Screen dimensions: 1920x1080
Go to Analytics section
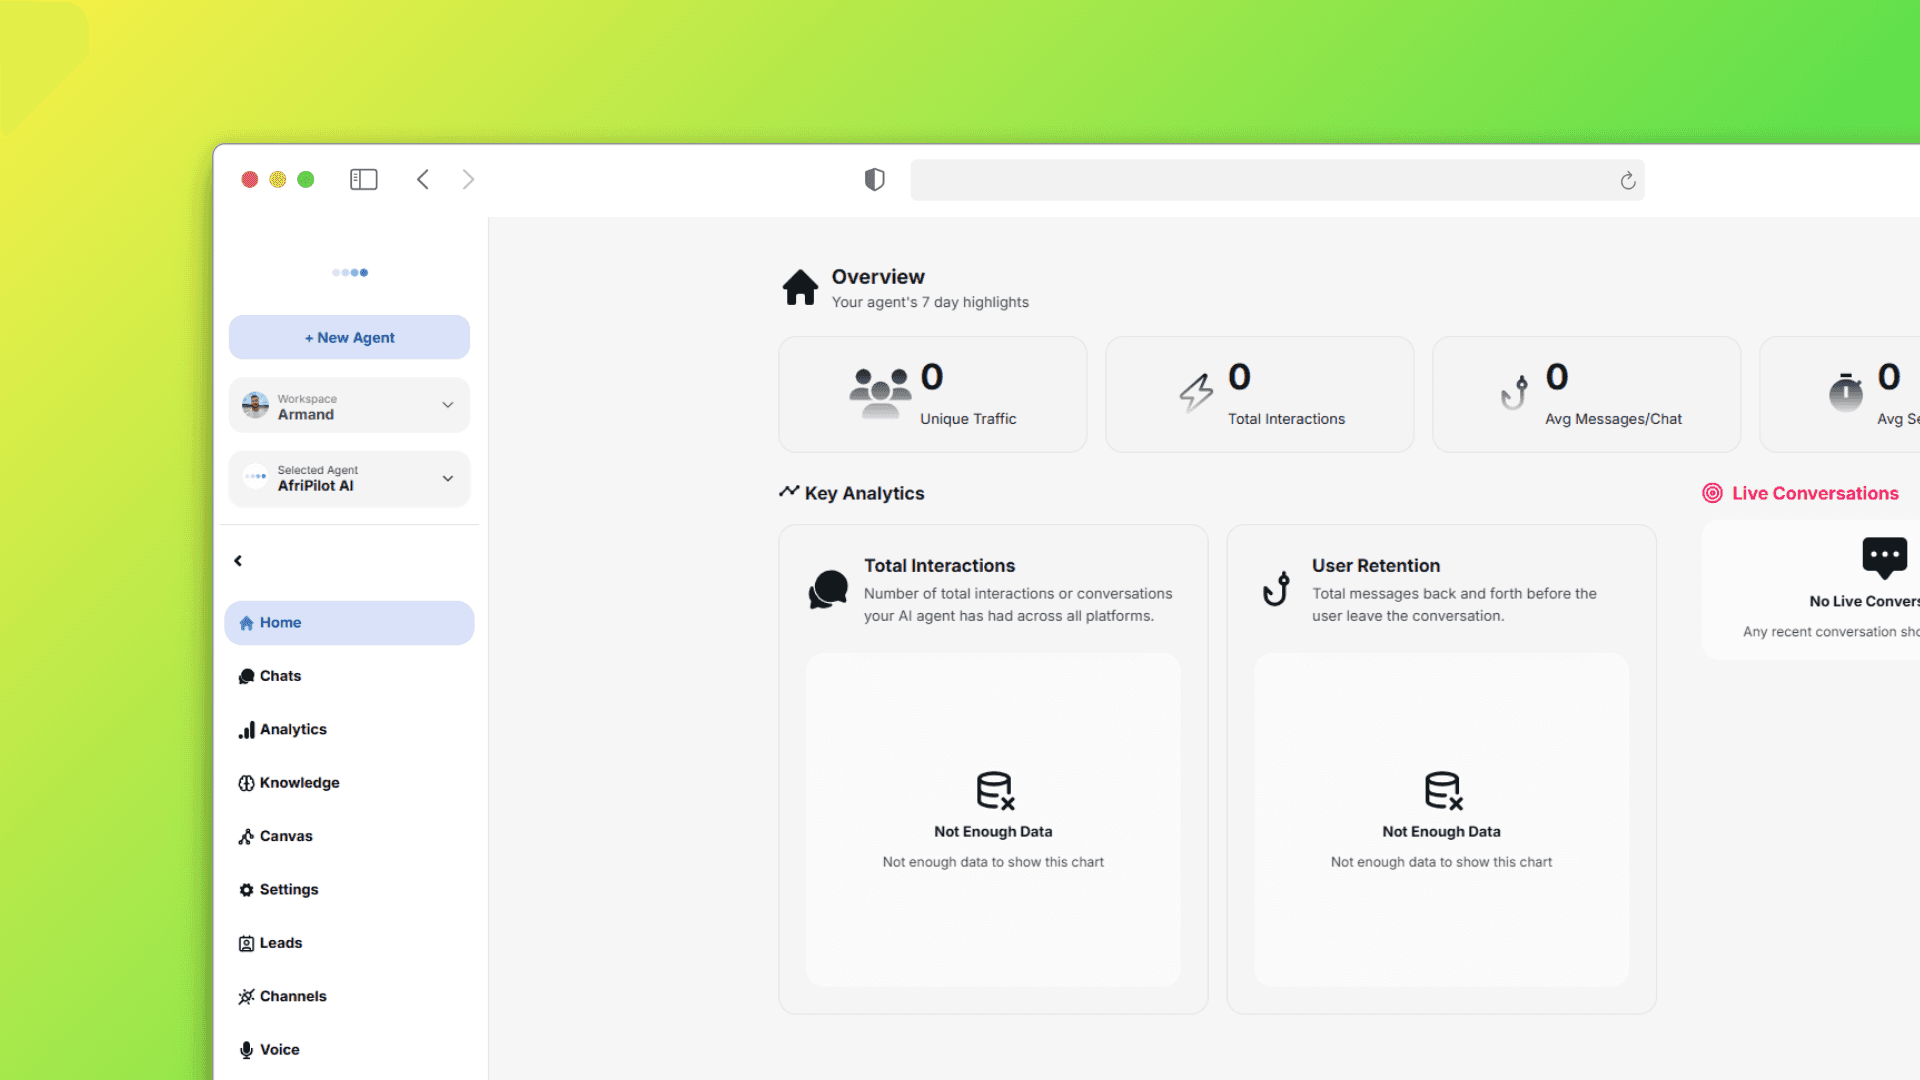tap(292, 730)
